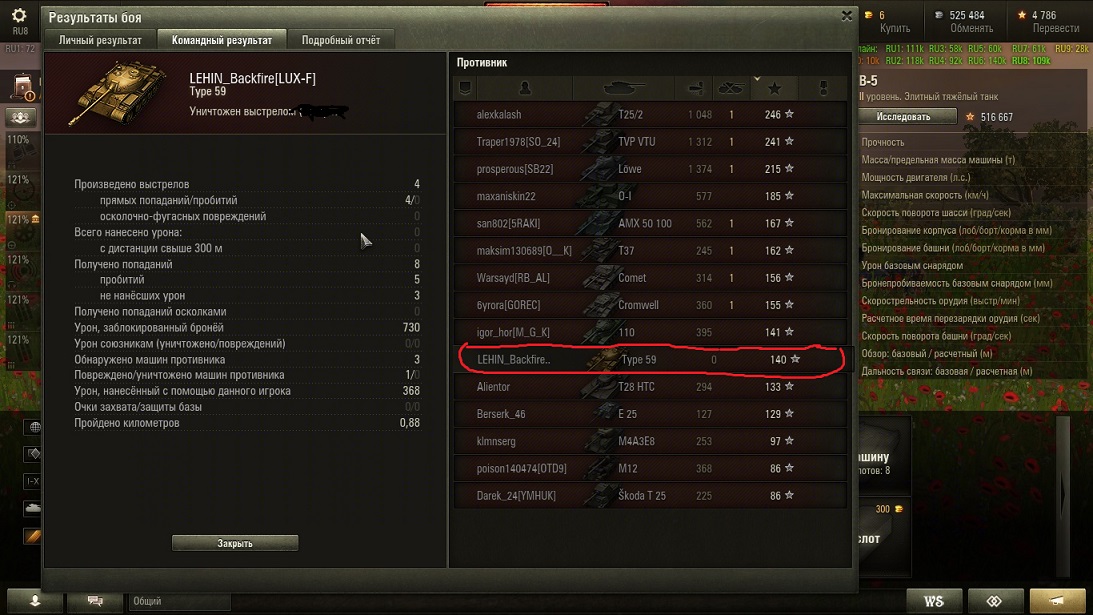Screen dimensions: 1093x615
Task: Sort by tank vehicle column icon
Action: point(623,88)
